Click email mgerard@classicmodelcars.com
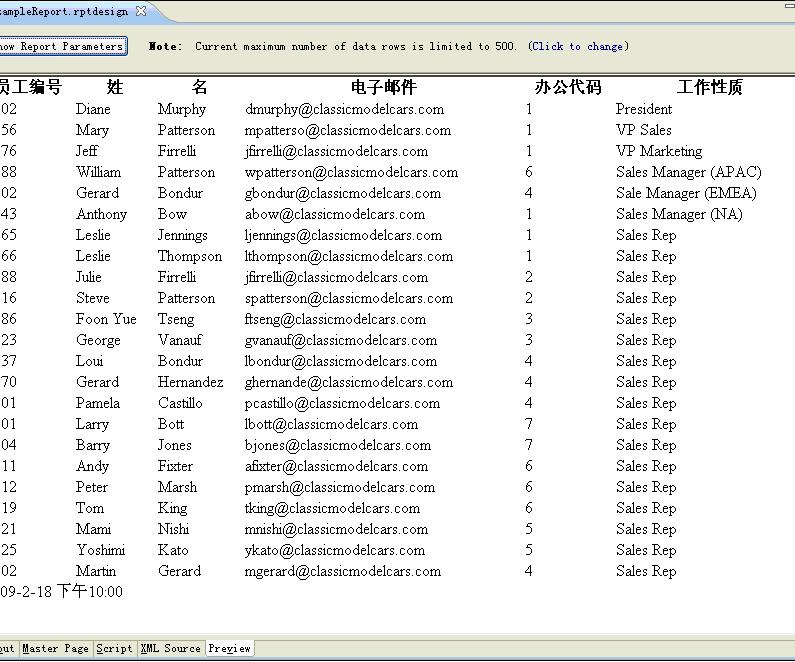The height and width of the screenshot is (662, 795). tap(343, 571)
